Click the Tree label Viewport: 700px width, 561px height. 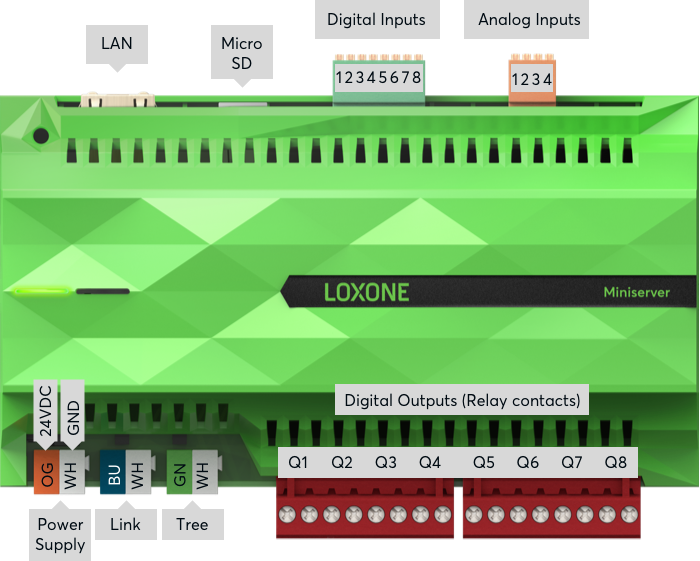pyautogui.click(x=192, y=524)
